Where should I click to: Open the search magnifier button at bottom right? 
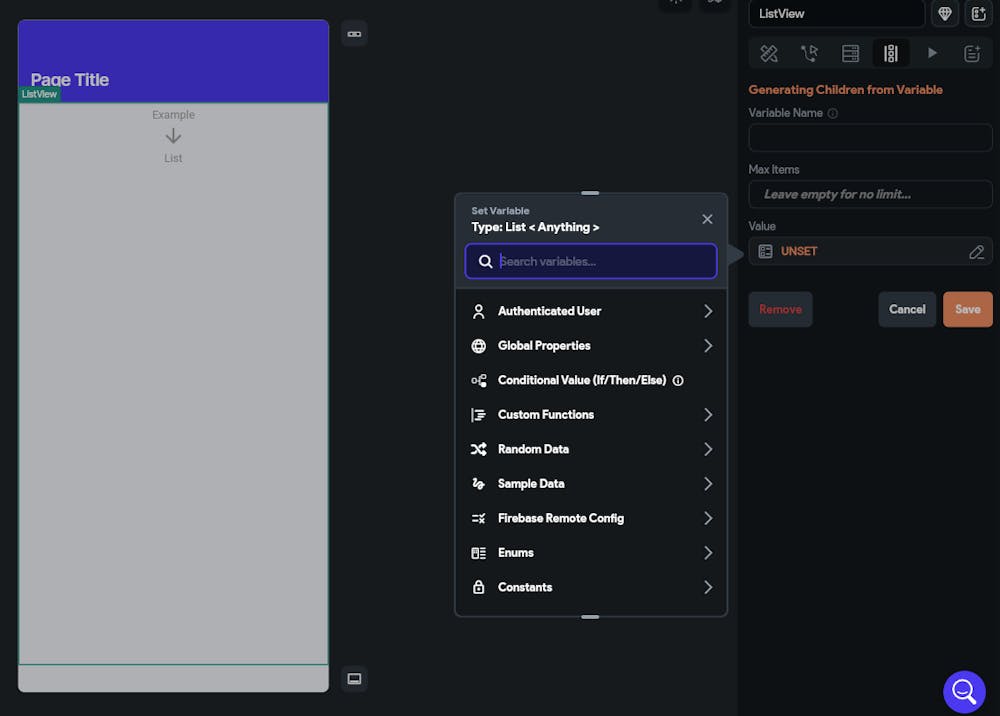point(964,691)
